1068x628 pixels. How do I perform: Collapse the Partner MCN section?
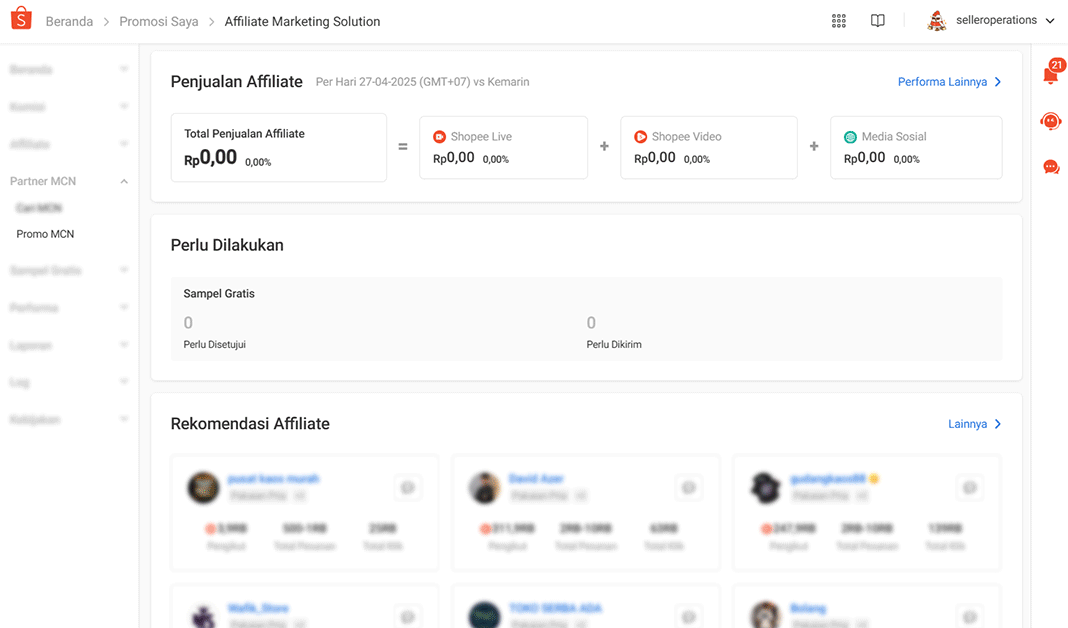coord(124,181)
